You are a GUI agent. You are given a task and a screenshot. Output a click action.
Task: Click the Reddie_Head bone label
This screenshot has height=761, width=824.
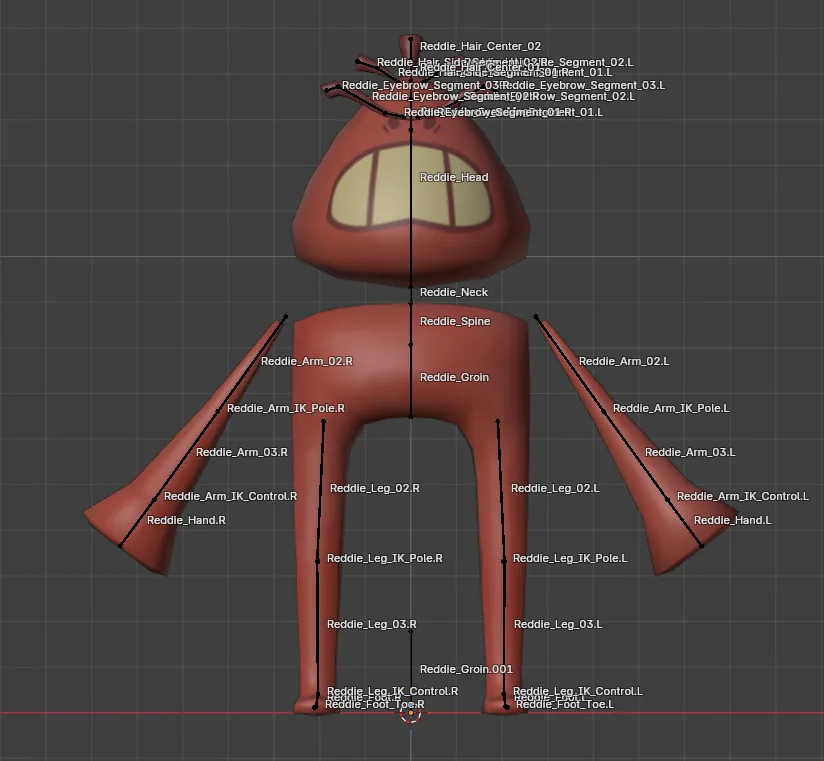[x=454, y=177]
